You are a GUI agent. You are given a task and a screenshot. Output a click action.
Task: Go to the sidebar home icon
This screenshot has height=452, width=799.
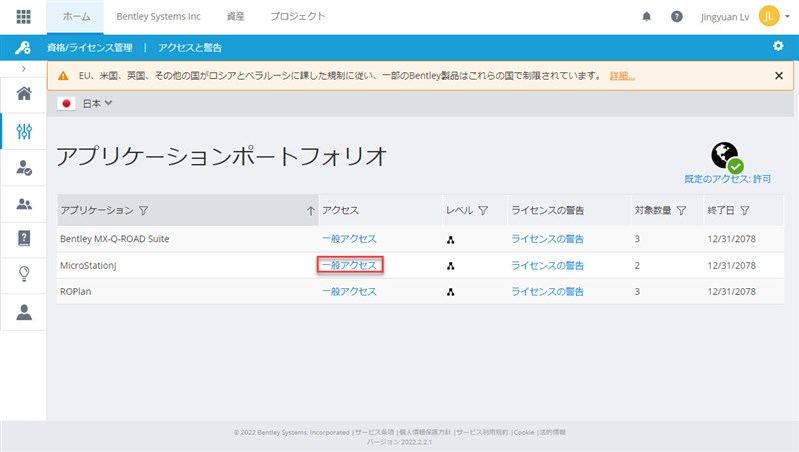click(x=24, y=93)
